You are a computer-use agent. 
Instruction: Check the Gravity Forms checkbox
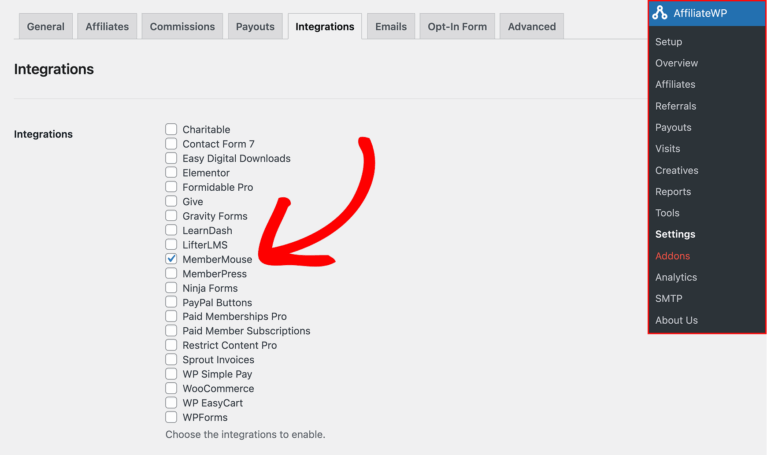coord(171,216)
